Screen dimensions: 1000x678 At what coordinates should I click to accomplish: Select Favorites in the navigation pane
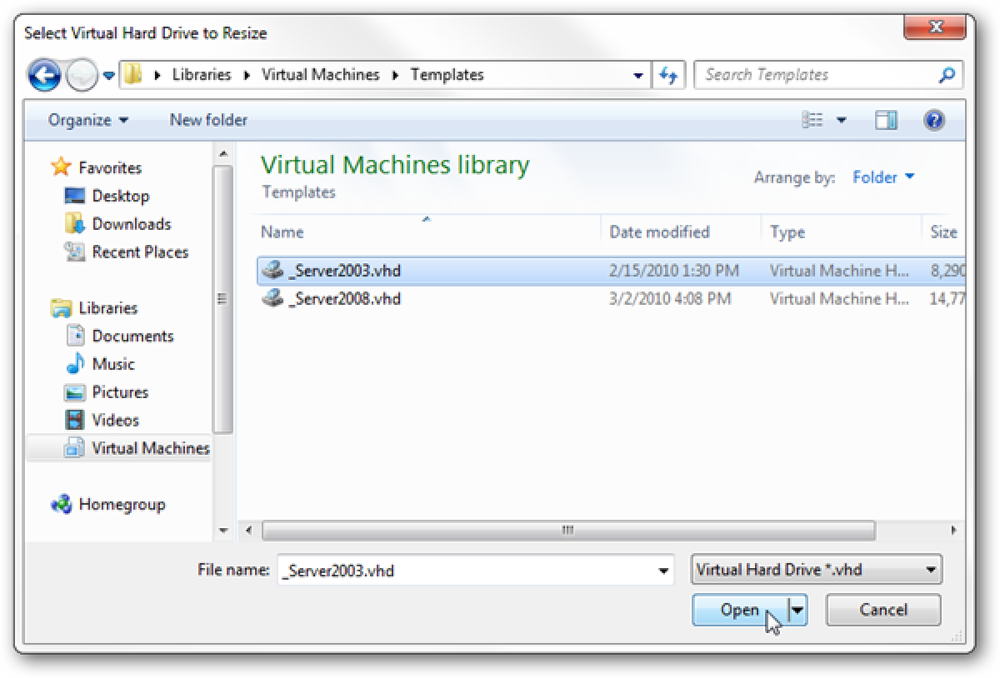pos(110,168)
